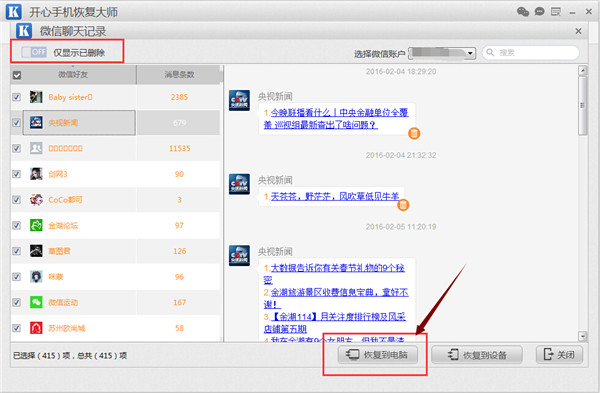The image size is (600, 393).
Task: Click the 剑网3 avatar icon
Action: coord(36,174)
